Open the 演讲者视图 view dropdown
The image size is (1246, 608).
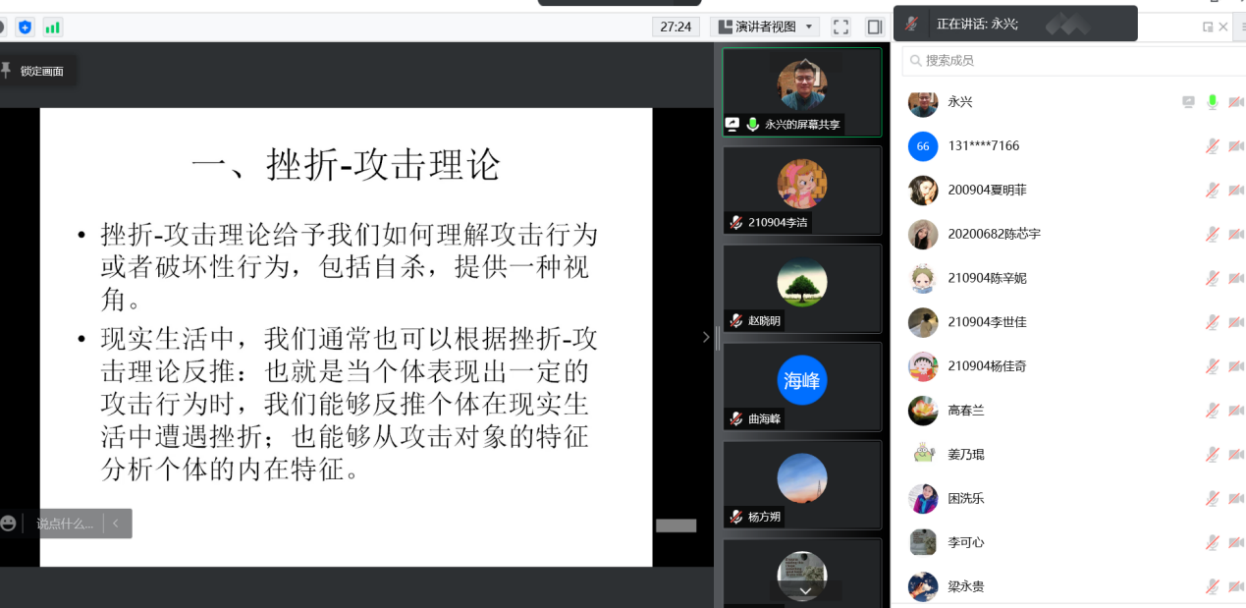coord(765,27)
